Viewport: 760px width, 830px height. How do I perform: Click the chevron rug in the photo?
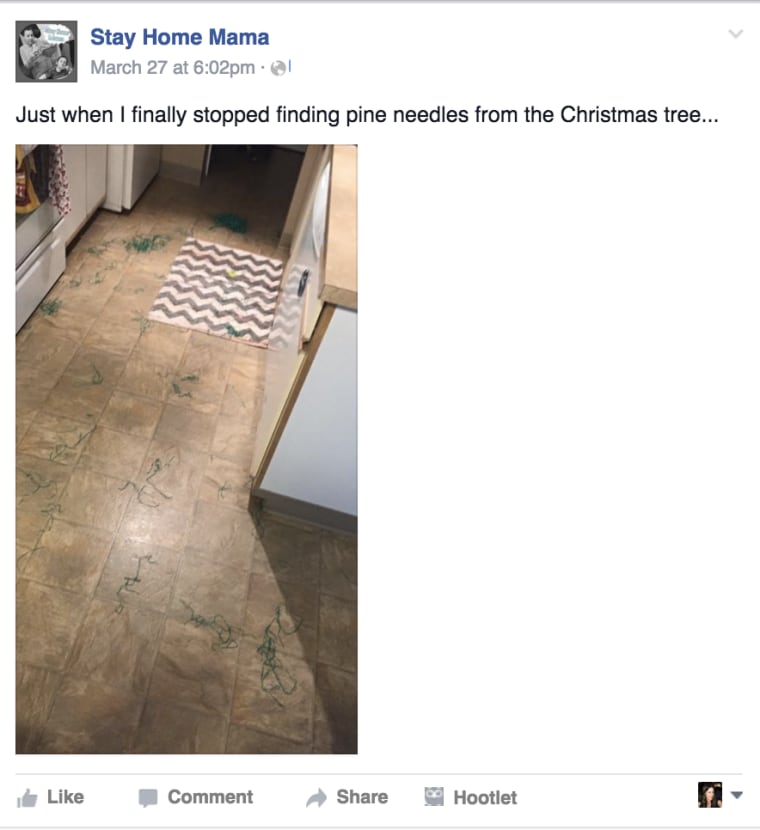[x=217, y=292]
